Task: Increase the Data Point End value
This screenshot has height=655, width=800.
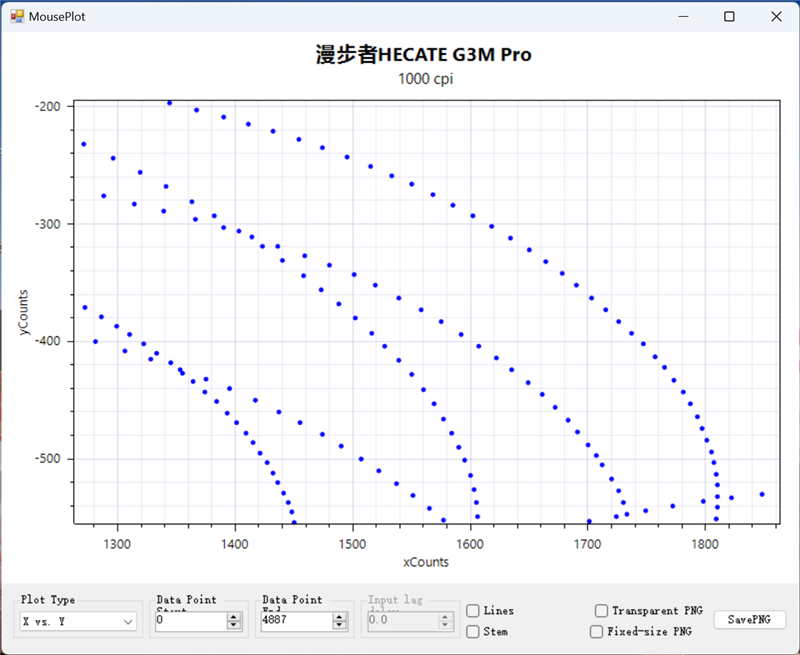Action: 339,617
